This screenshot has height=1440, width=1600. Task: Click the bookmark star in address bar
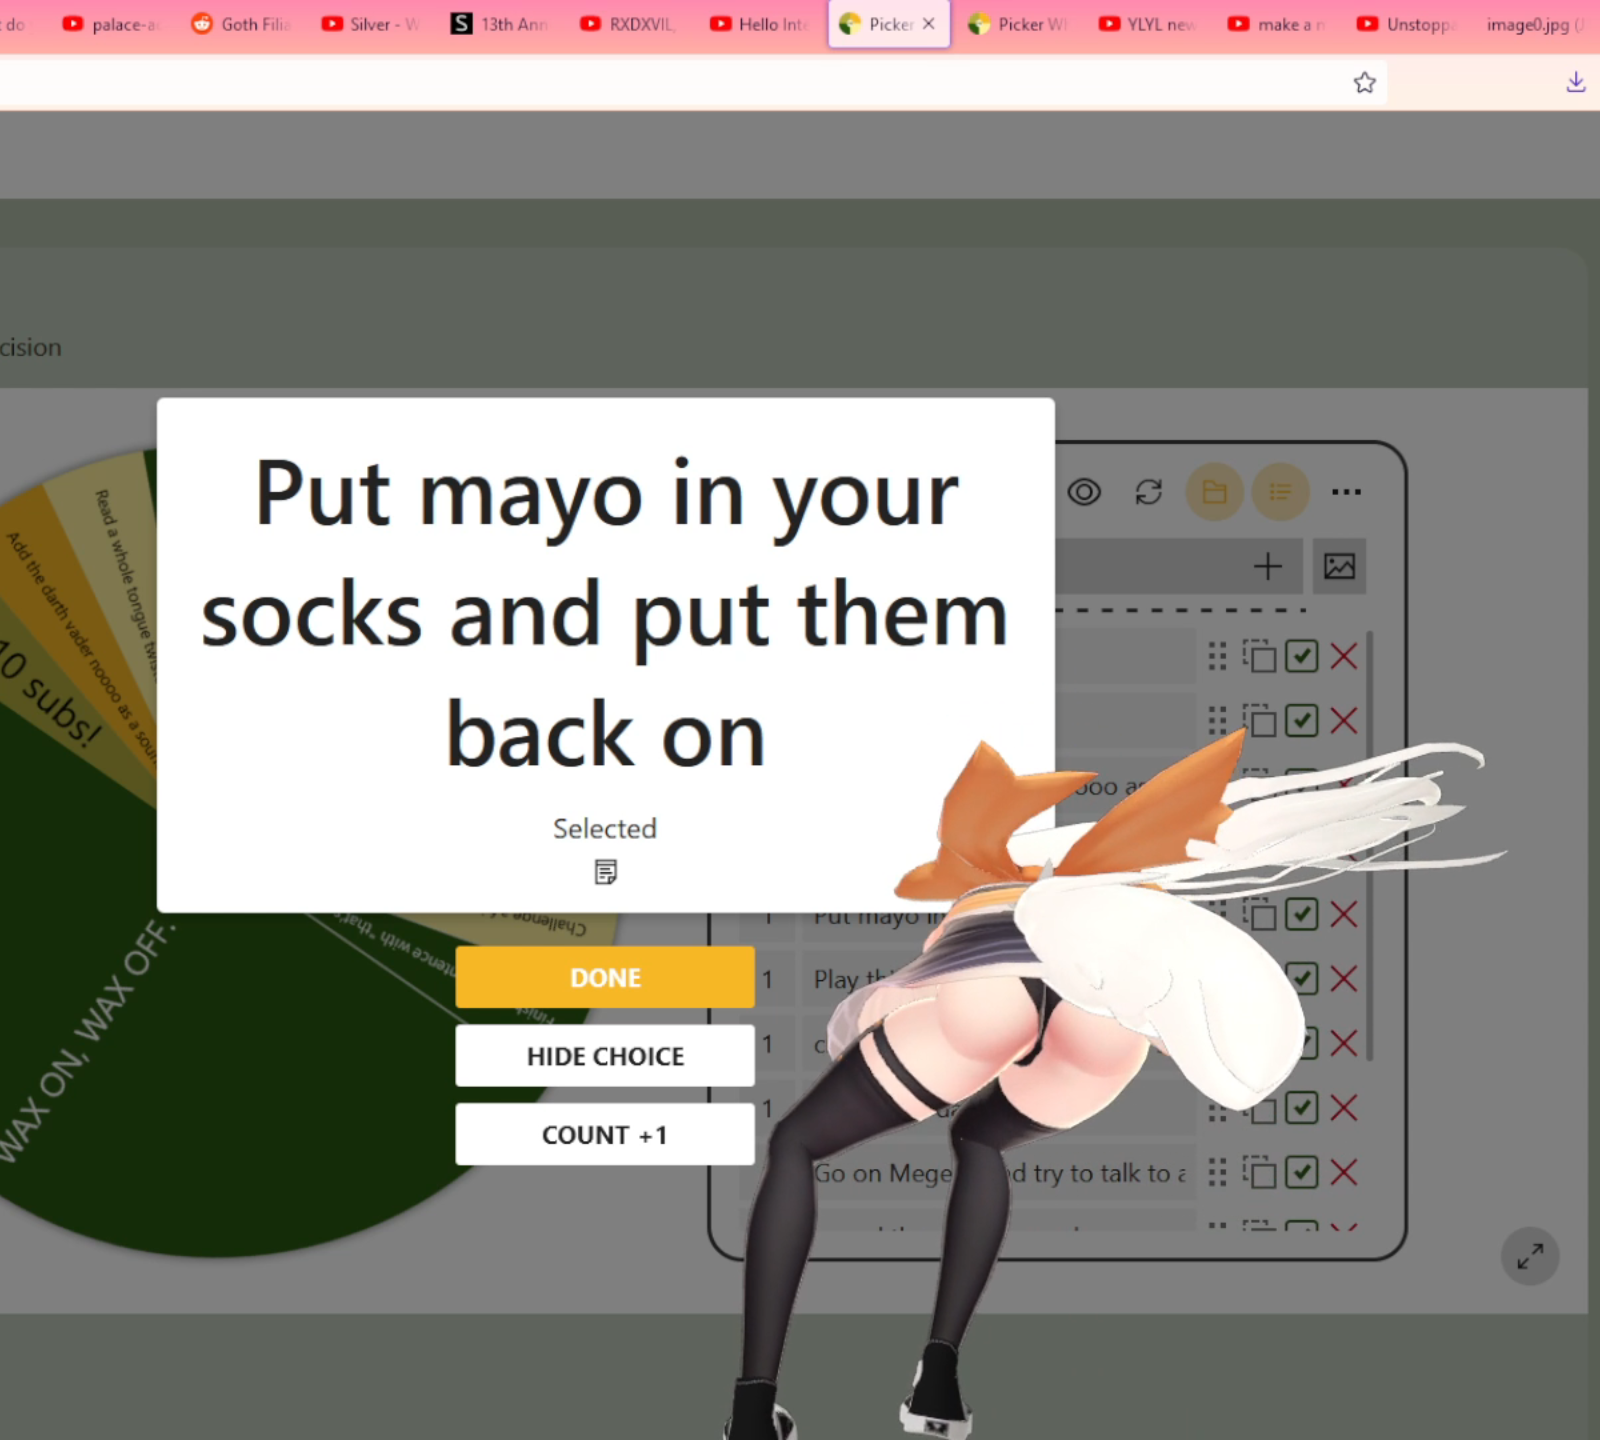coord(1365,83)
